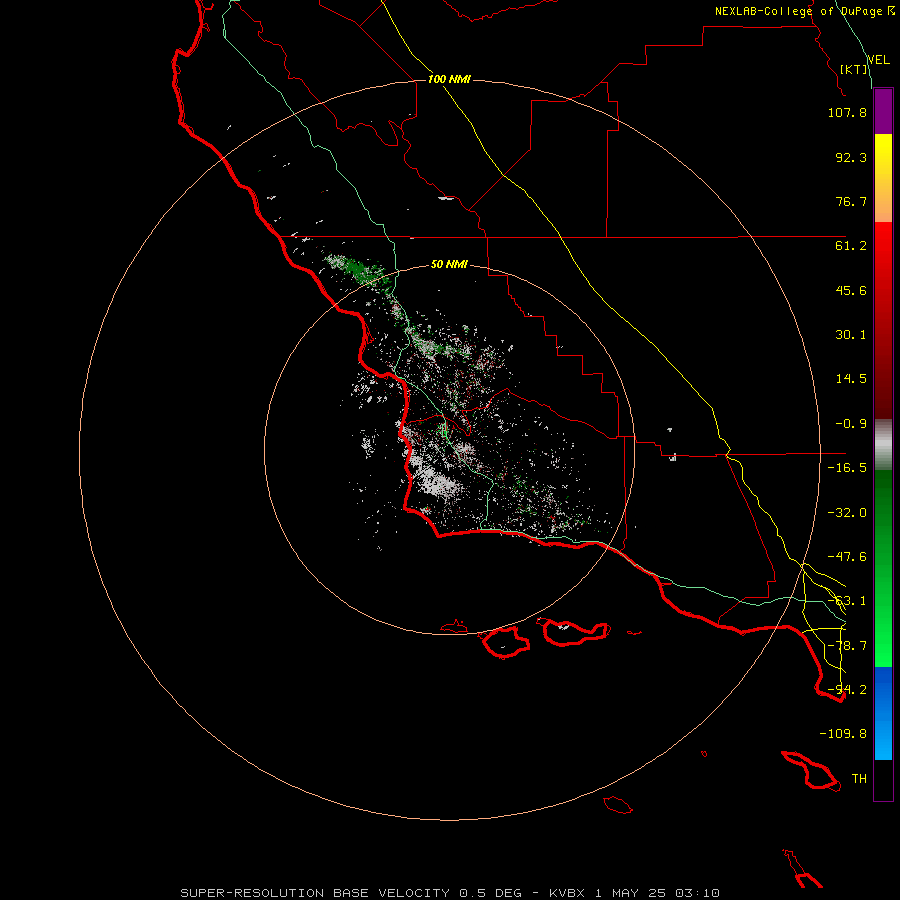Pick the purple segment of the color bar
This screenshot has height=900, width=900.
point(883,111)
